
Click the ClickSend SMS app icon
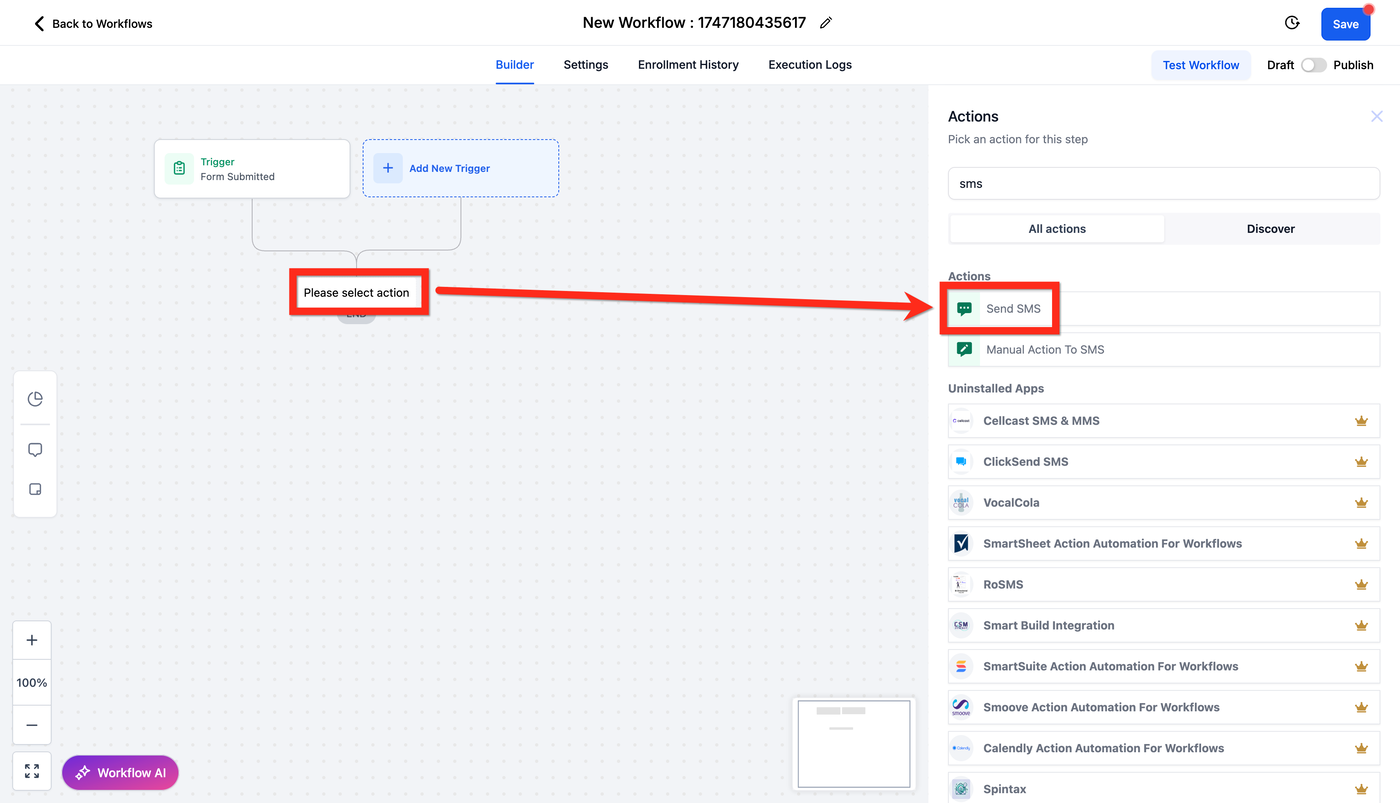(961, 462)
